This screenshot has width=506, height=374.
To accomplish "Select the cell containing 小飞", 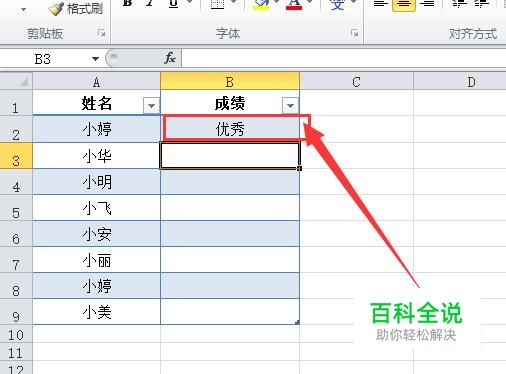I will pyautogui.click(x=96, y=208).
